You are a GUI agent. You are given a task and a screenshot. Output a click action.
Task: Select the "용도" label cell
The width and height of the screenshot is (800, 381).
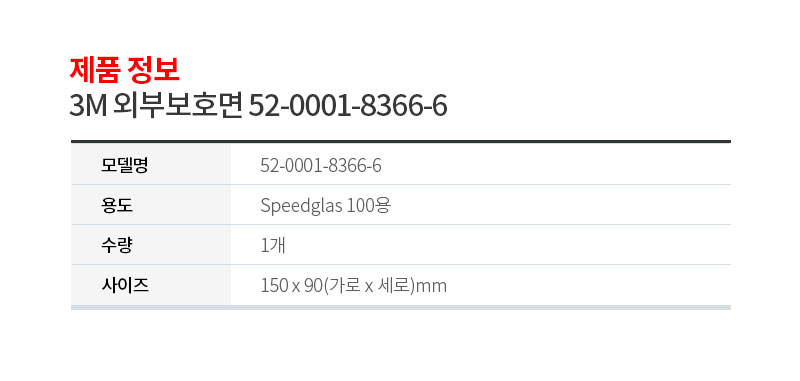point(151,205)
